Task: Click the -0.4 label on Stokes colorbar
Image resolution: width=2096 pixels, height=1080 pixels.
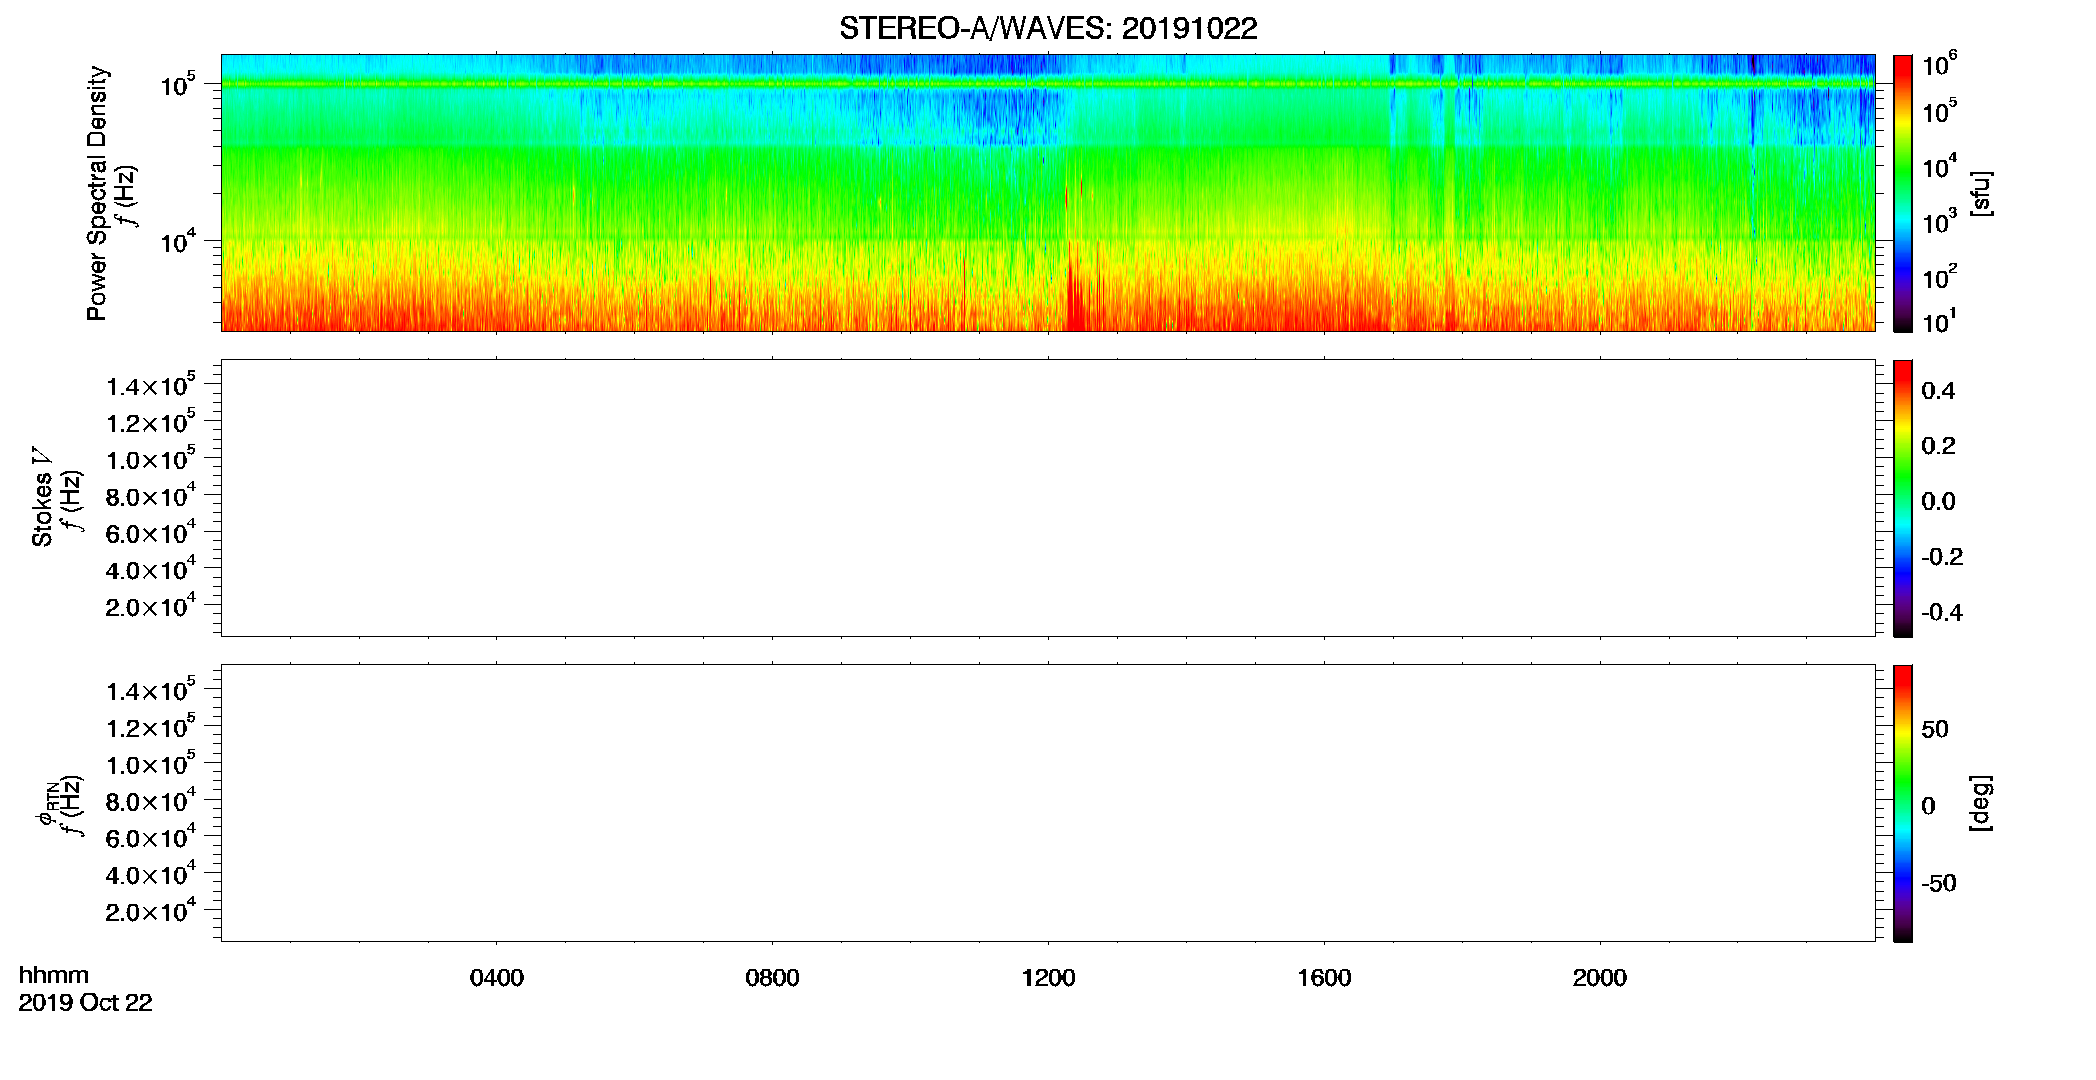Action: click(1942, 612)
